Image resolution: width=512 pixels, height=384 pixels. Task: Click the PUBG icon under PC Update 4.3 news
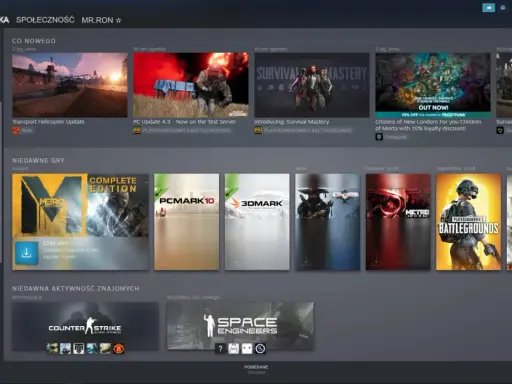click(137, 130)
